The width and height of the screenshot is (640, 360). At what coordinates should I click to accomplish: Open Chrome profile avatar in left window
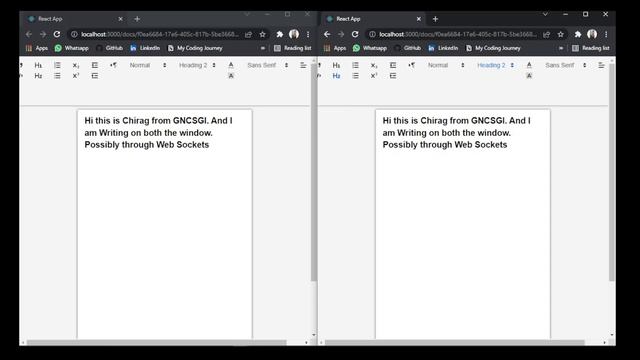(294, 34)
